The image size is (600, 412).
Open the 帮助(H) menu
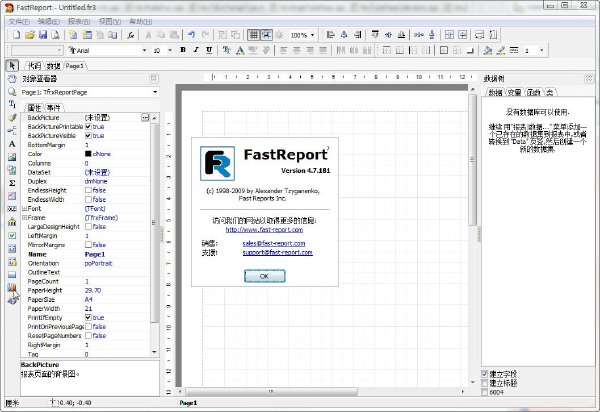tap(140, 22)
